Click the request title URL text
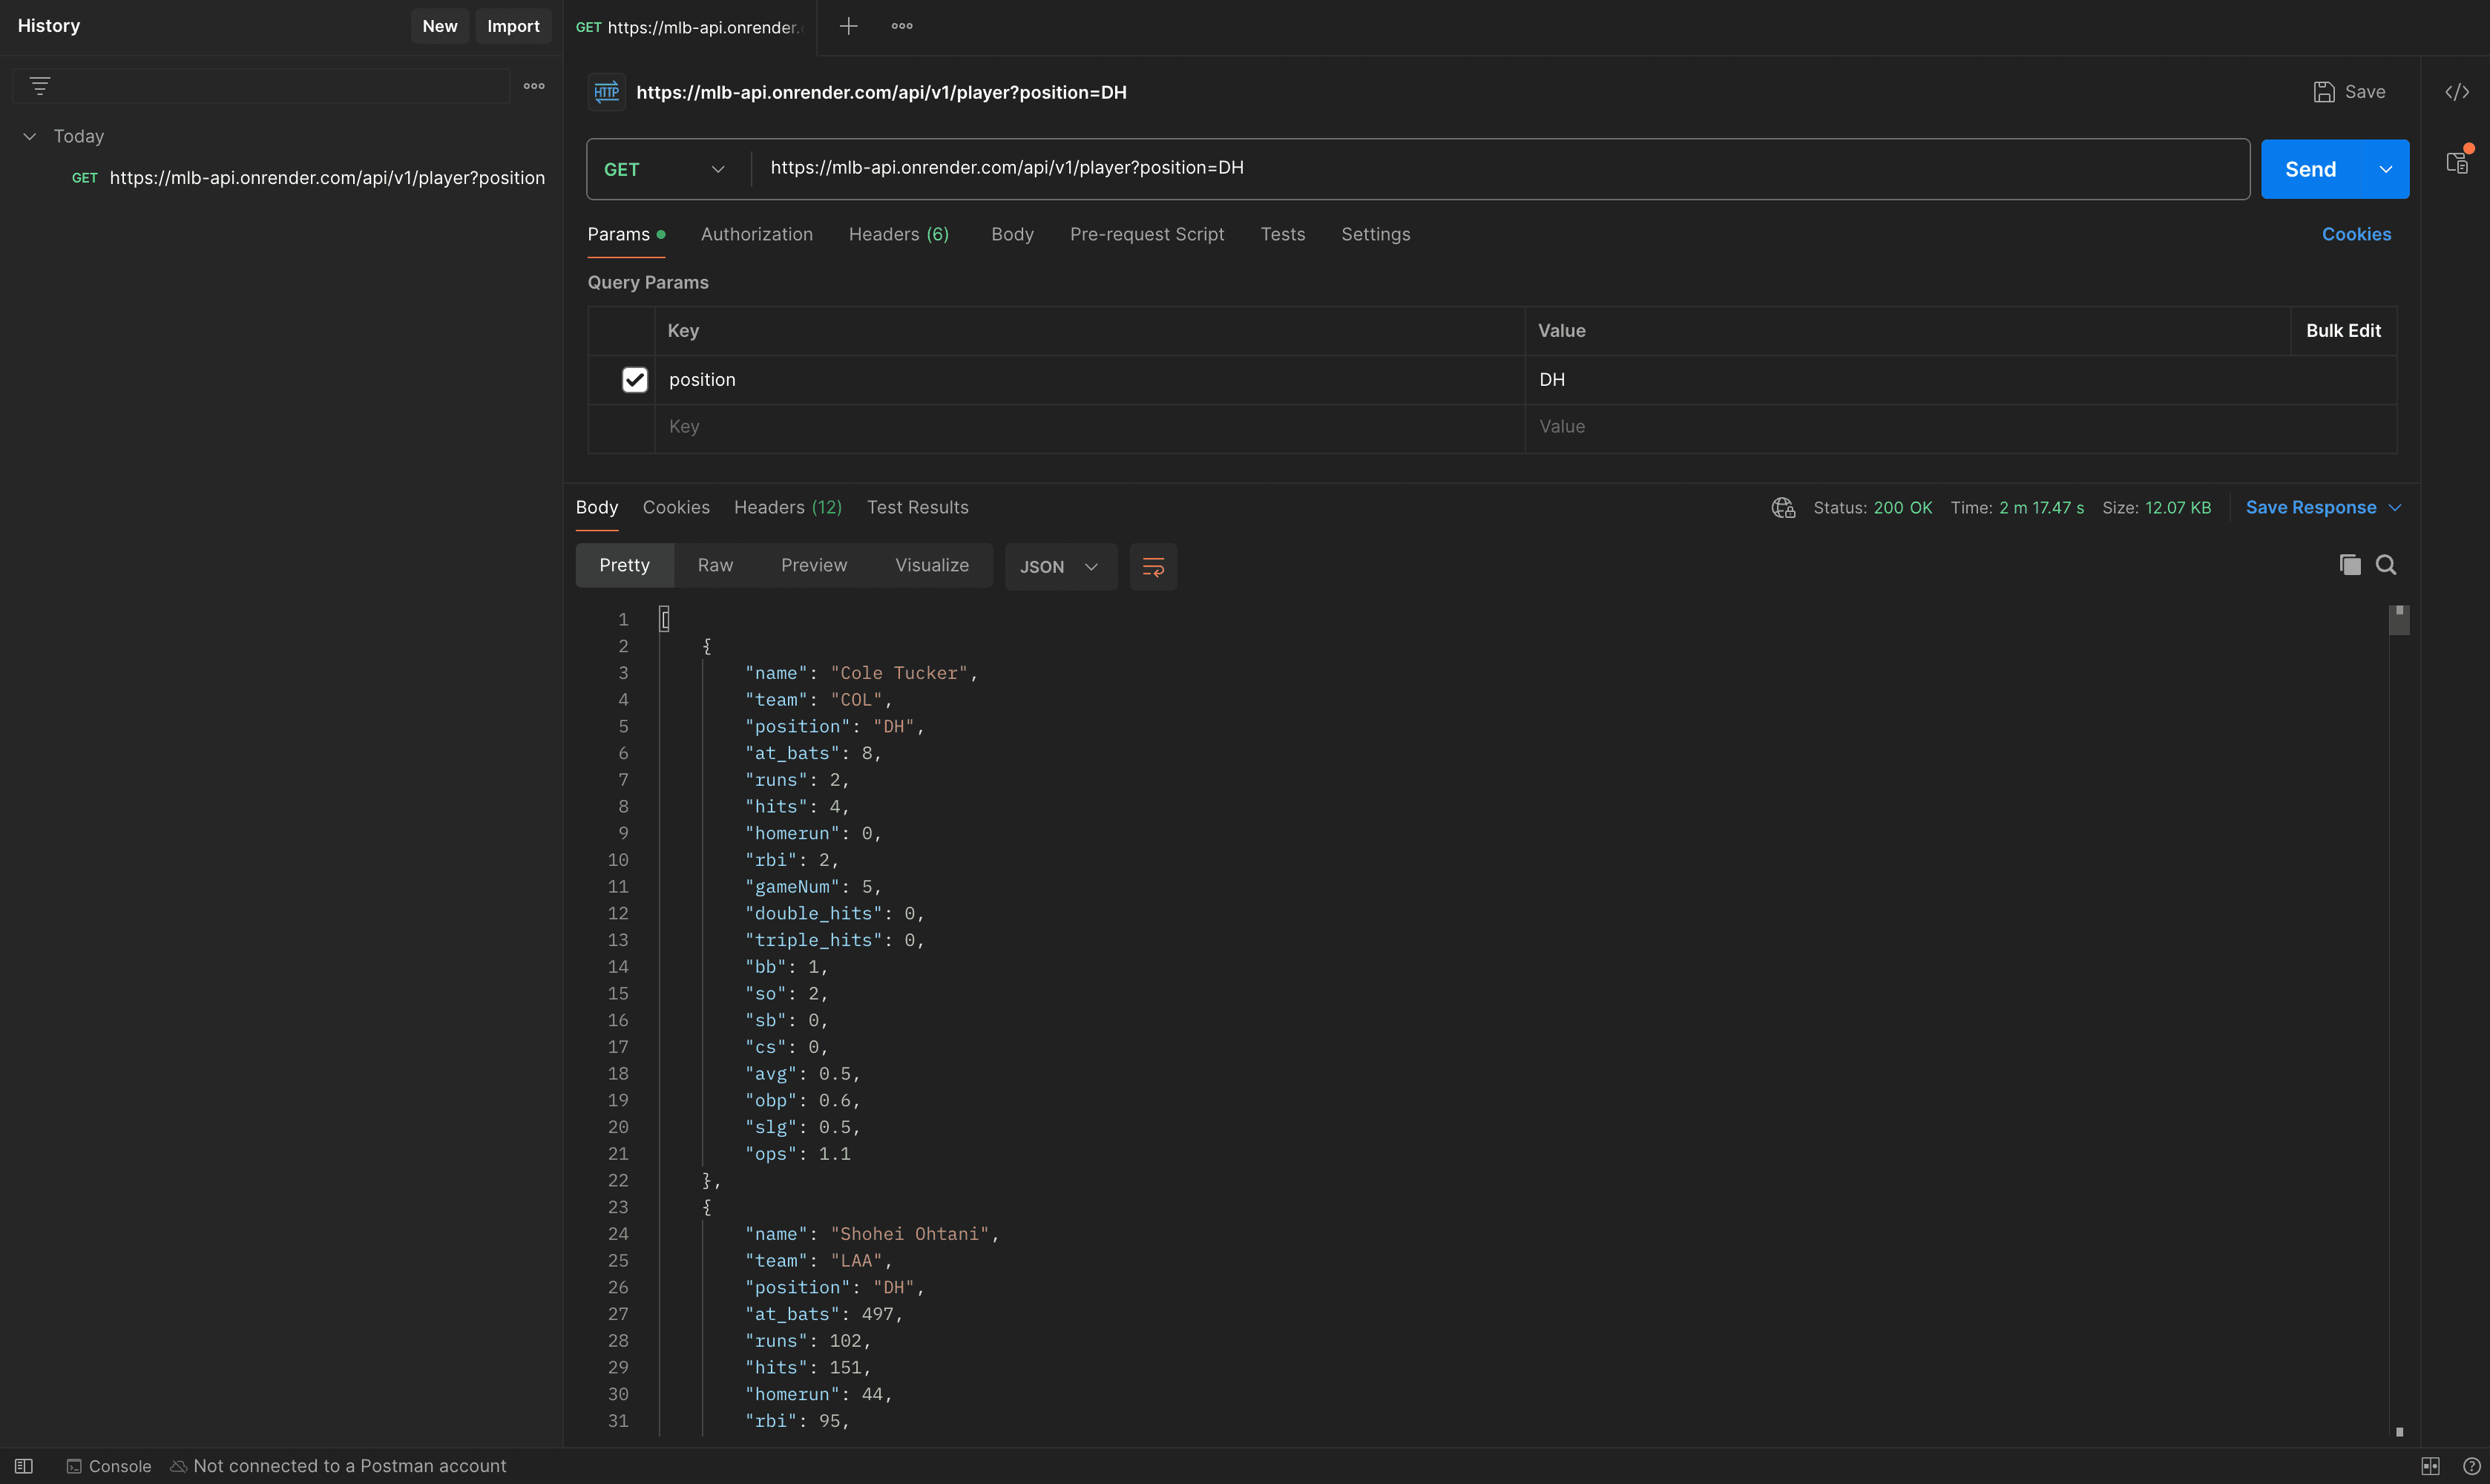 tap(881, 92)
